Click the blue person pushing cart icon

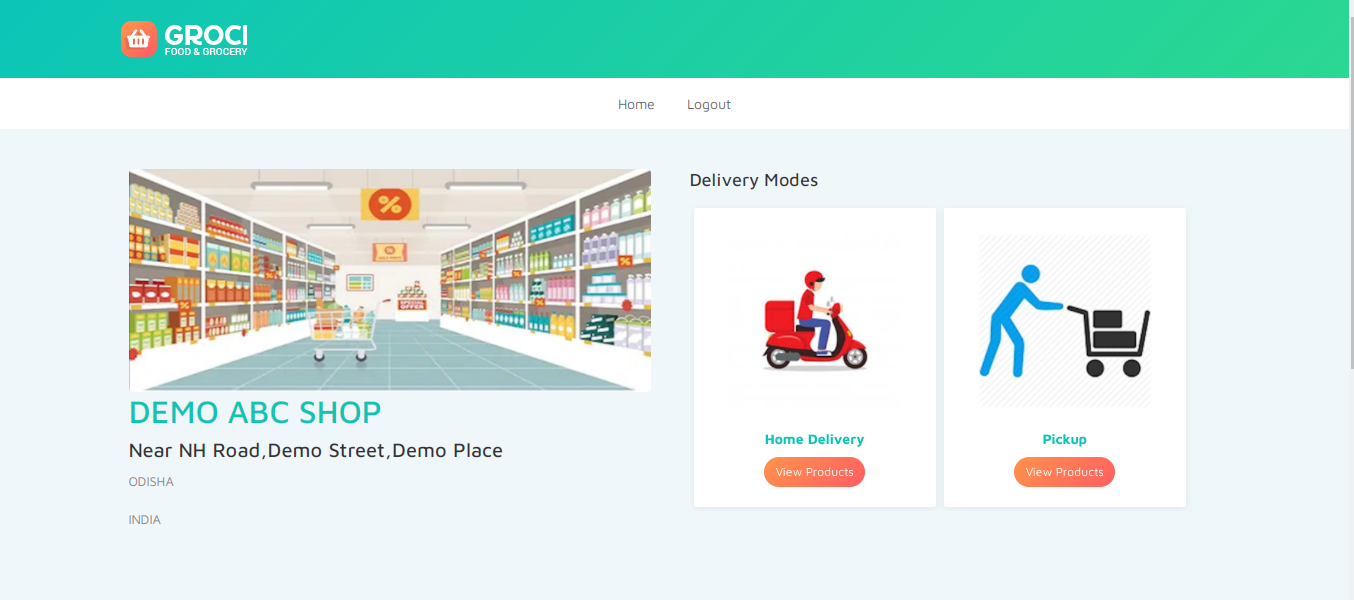pyautogui.click(x=1064, y=321)
